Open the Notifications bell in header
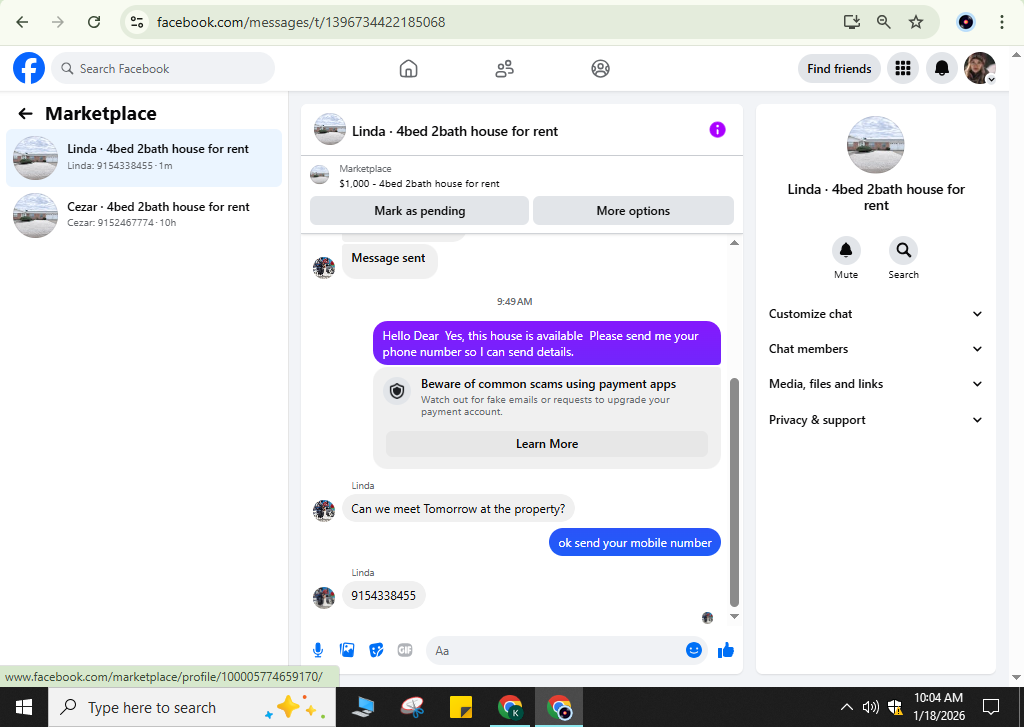Screen dimensions: 1024x727 coord(942,68)
